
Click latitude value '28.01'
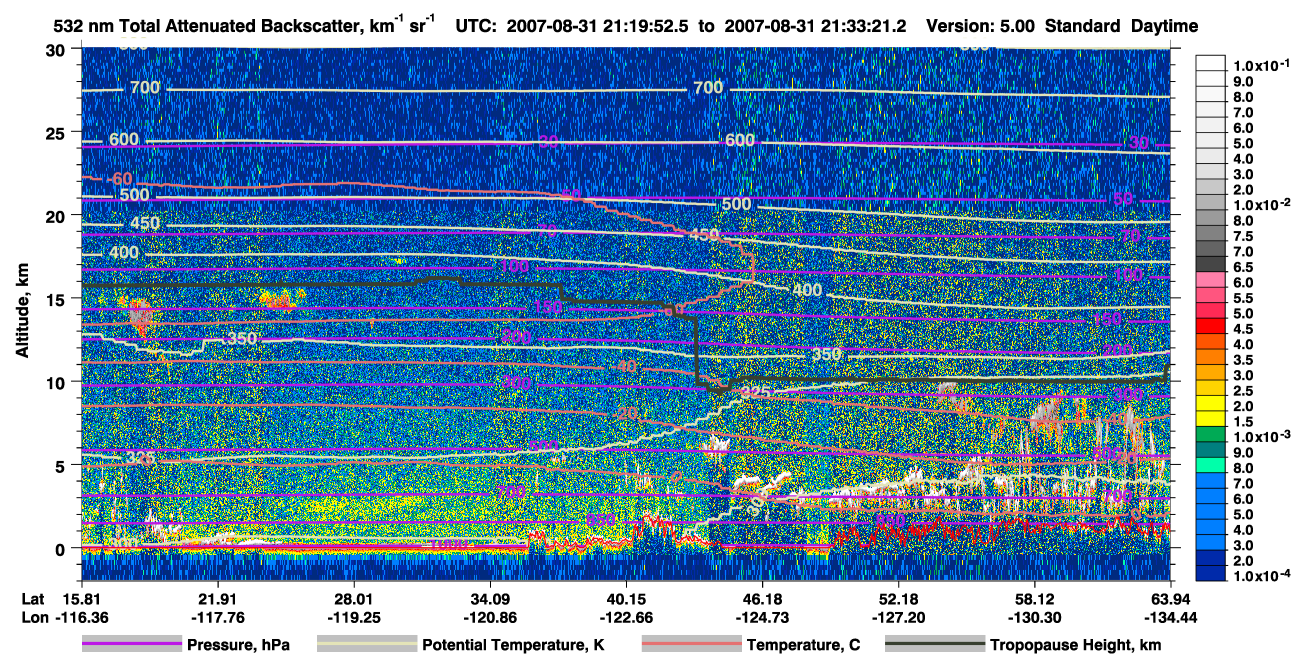coord(353,599)
